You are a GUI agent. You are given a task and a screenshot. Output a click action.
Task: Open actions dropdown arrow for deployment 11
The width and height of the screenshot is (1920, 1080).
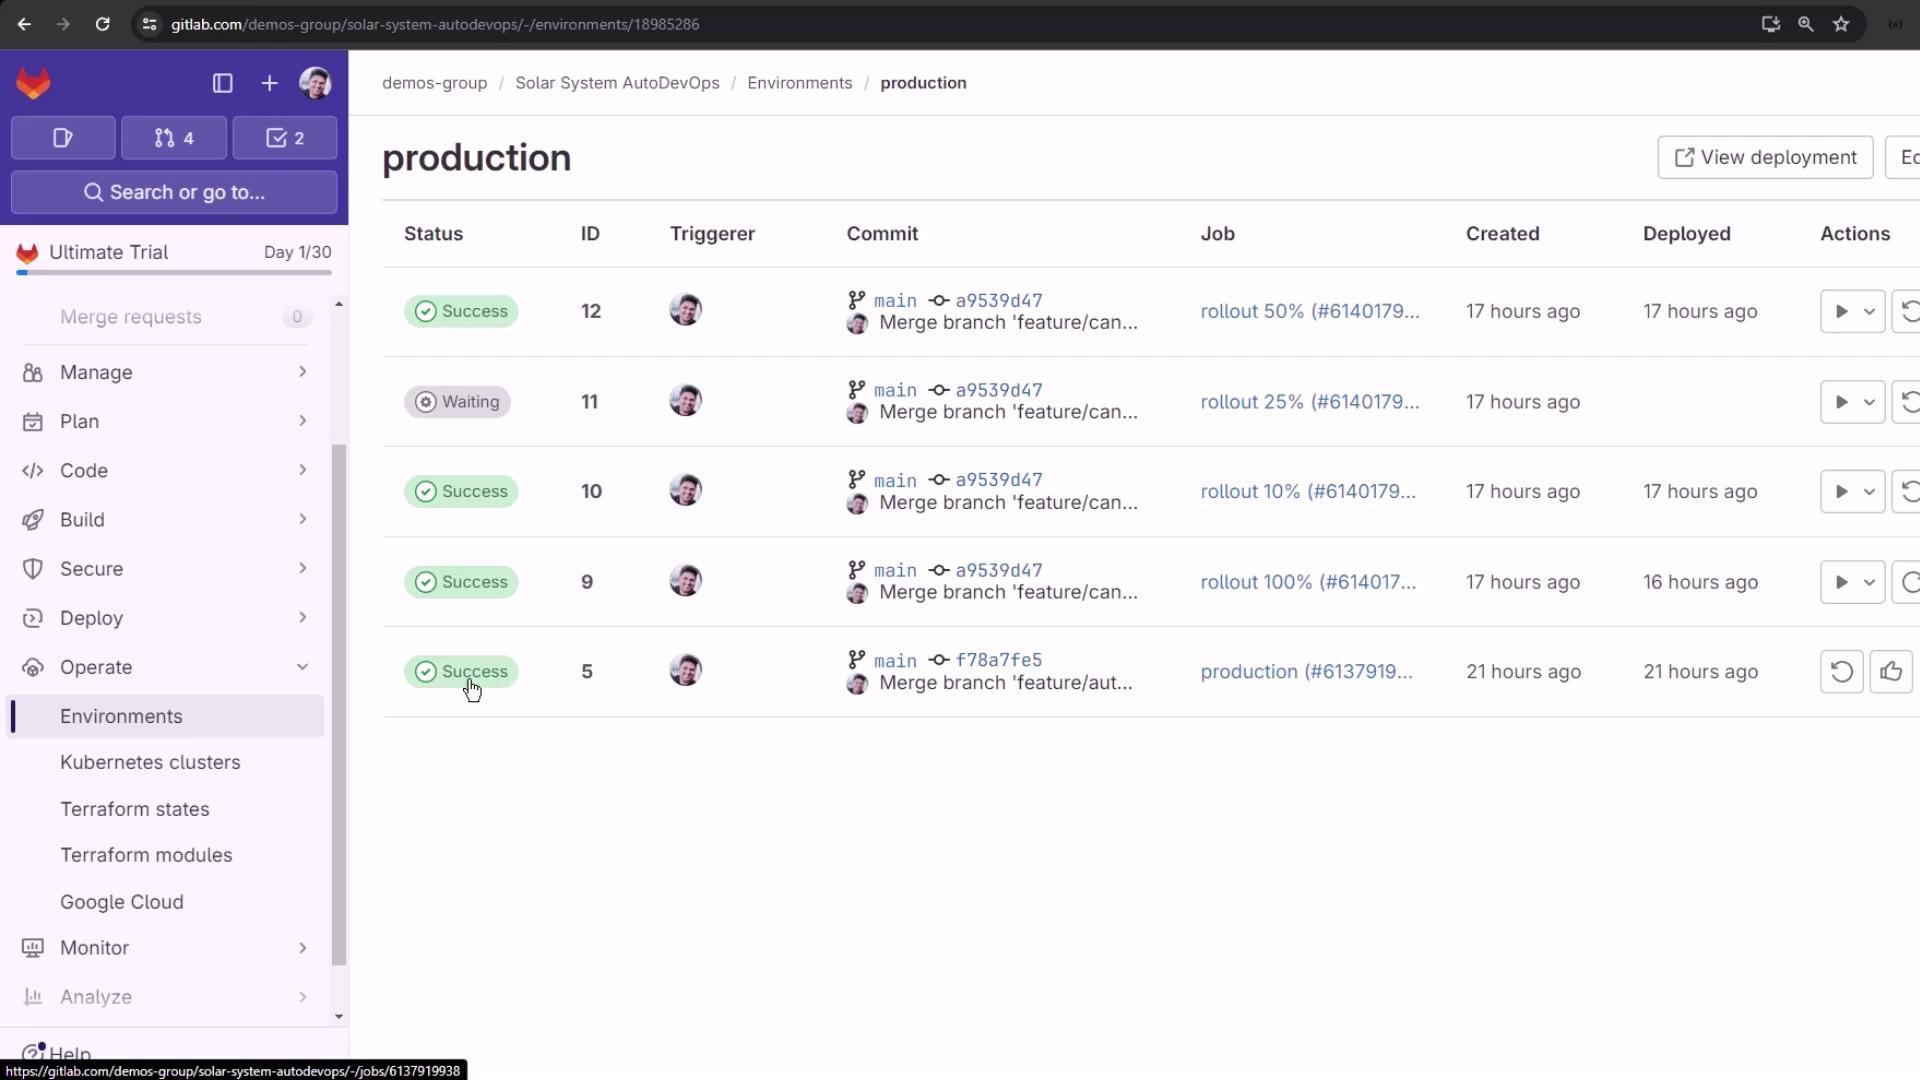1869,402
